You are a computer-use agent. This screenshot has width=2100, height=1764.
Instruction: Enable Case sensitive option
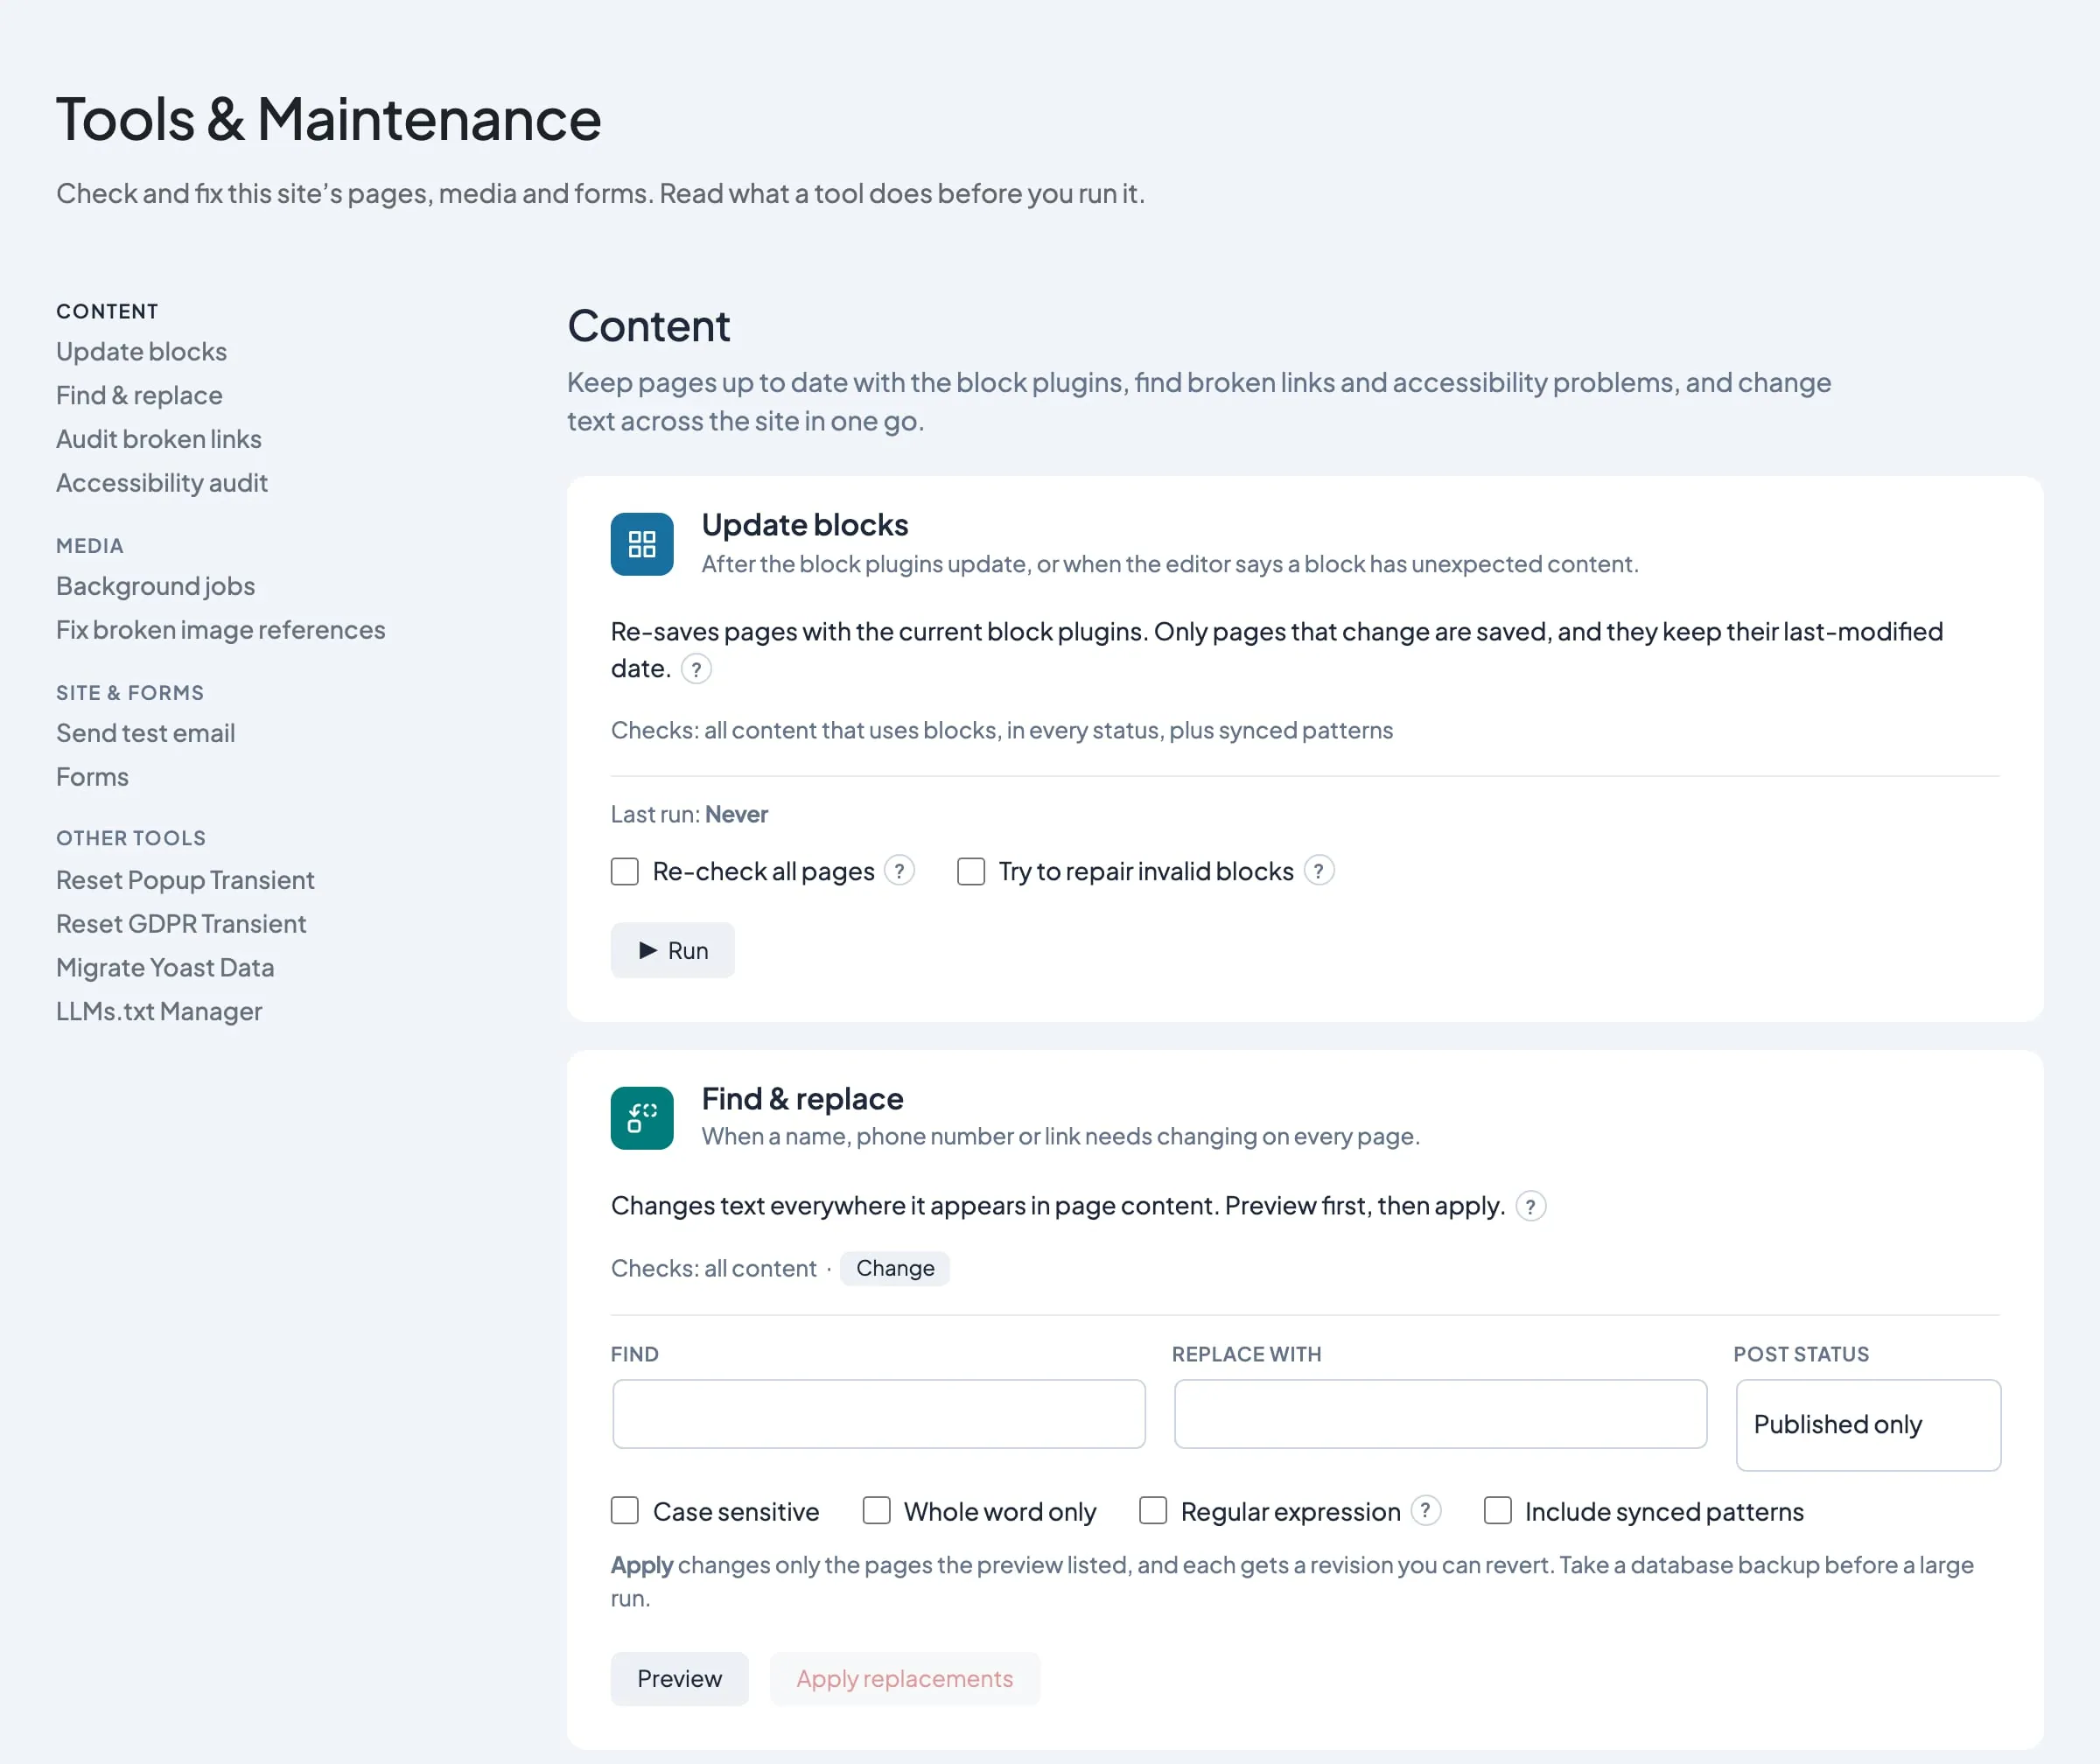(x=625, y=1510)
